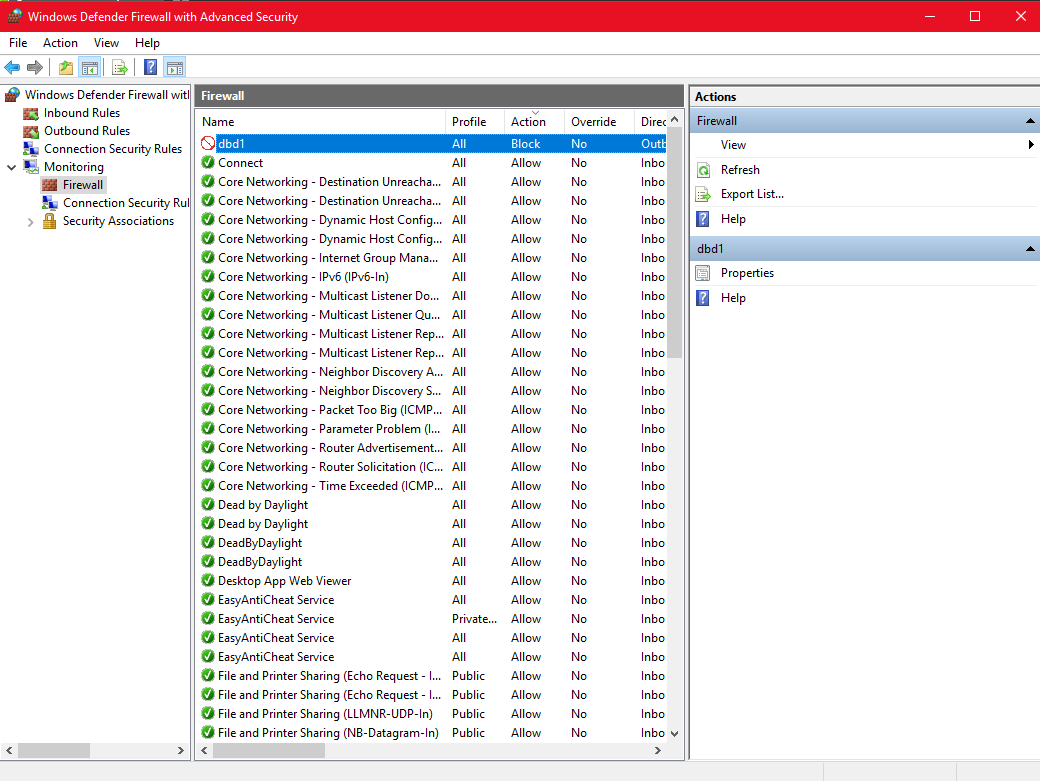Select Firewall node under Monitoring
1040x781 pixels.
[x=83, y=185]
